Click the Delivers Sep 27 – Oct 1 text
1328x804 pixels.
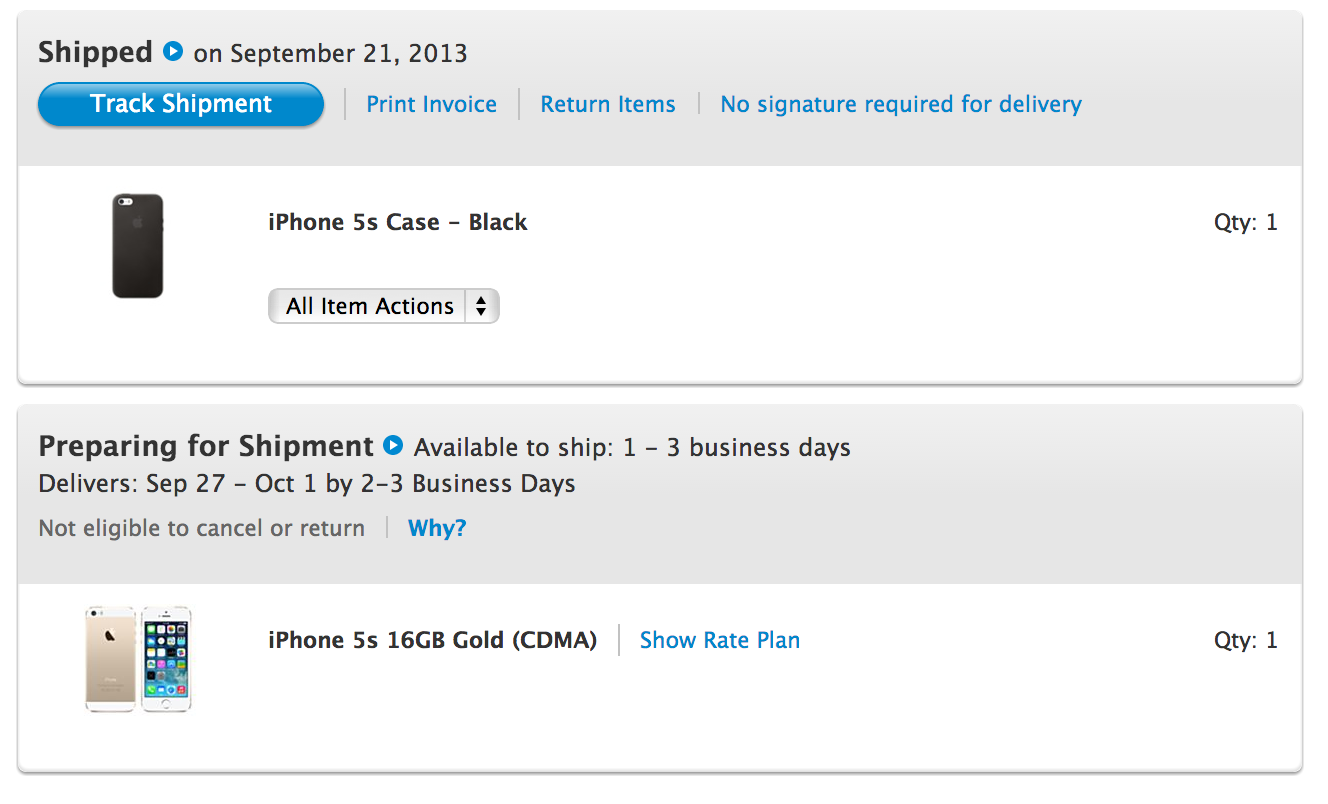click(x=306, y=484)
